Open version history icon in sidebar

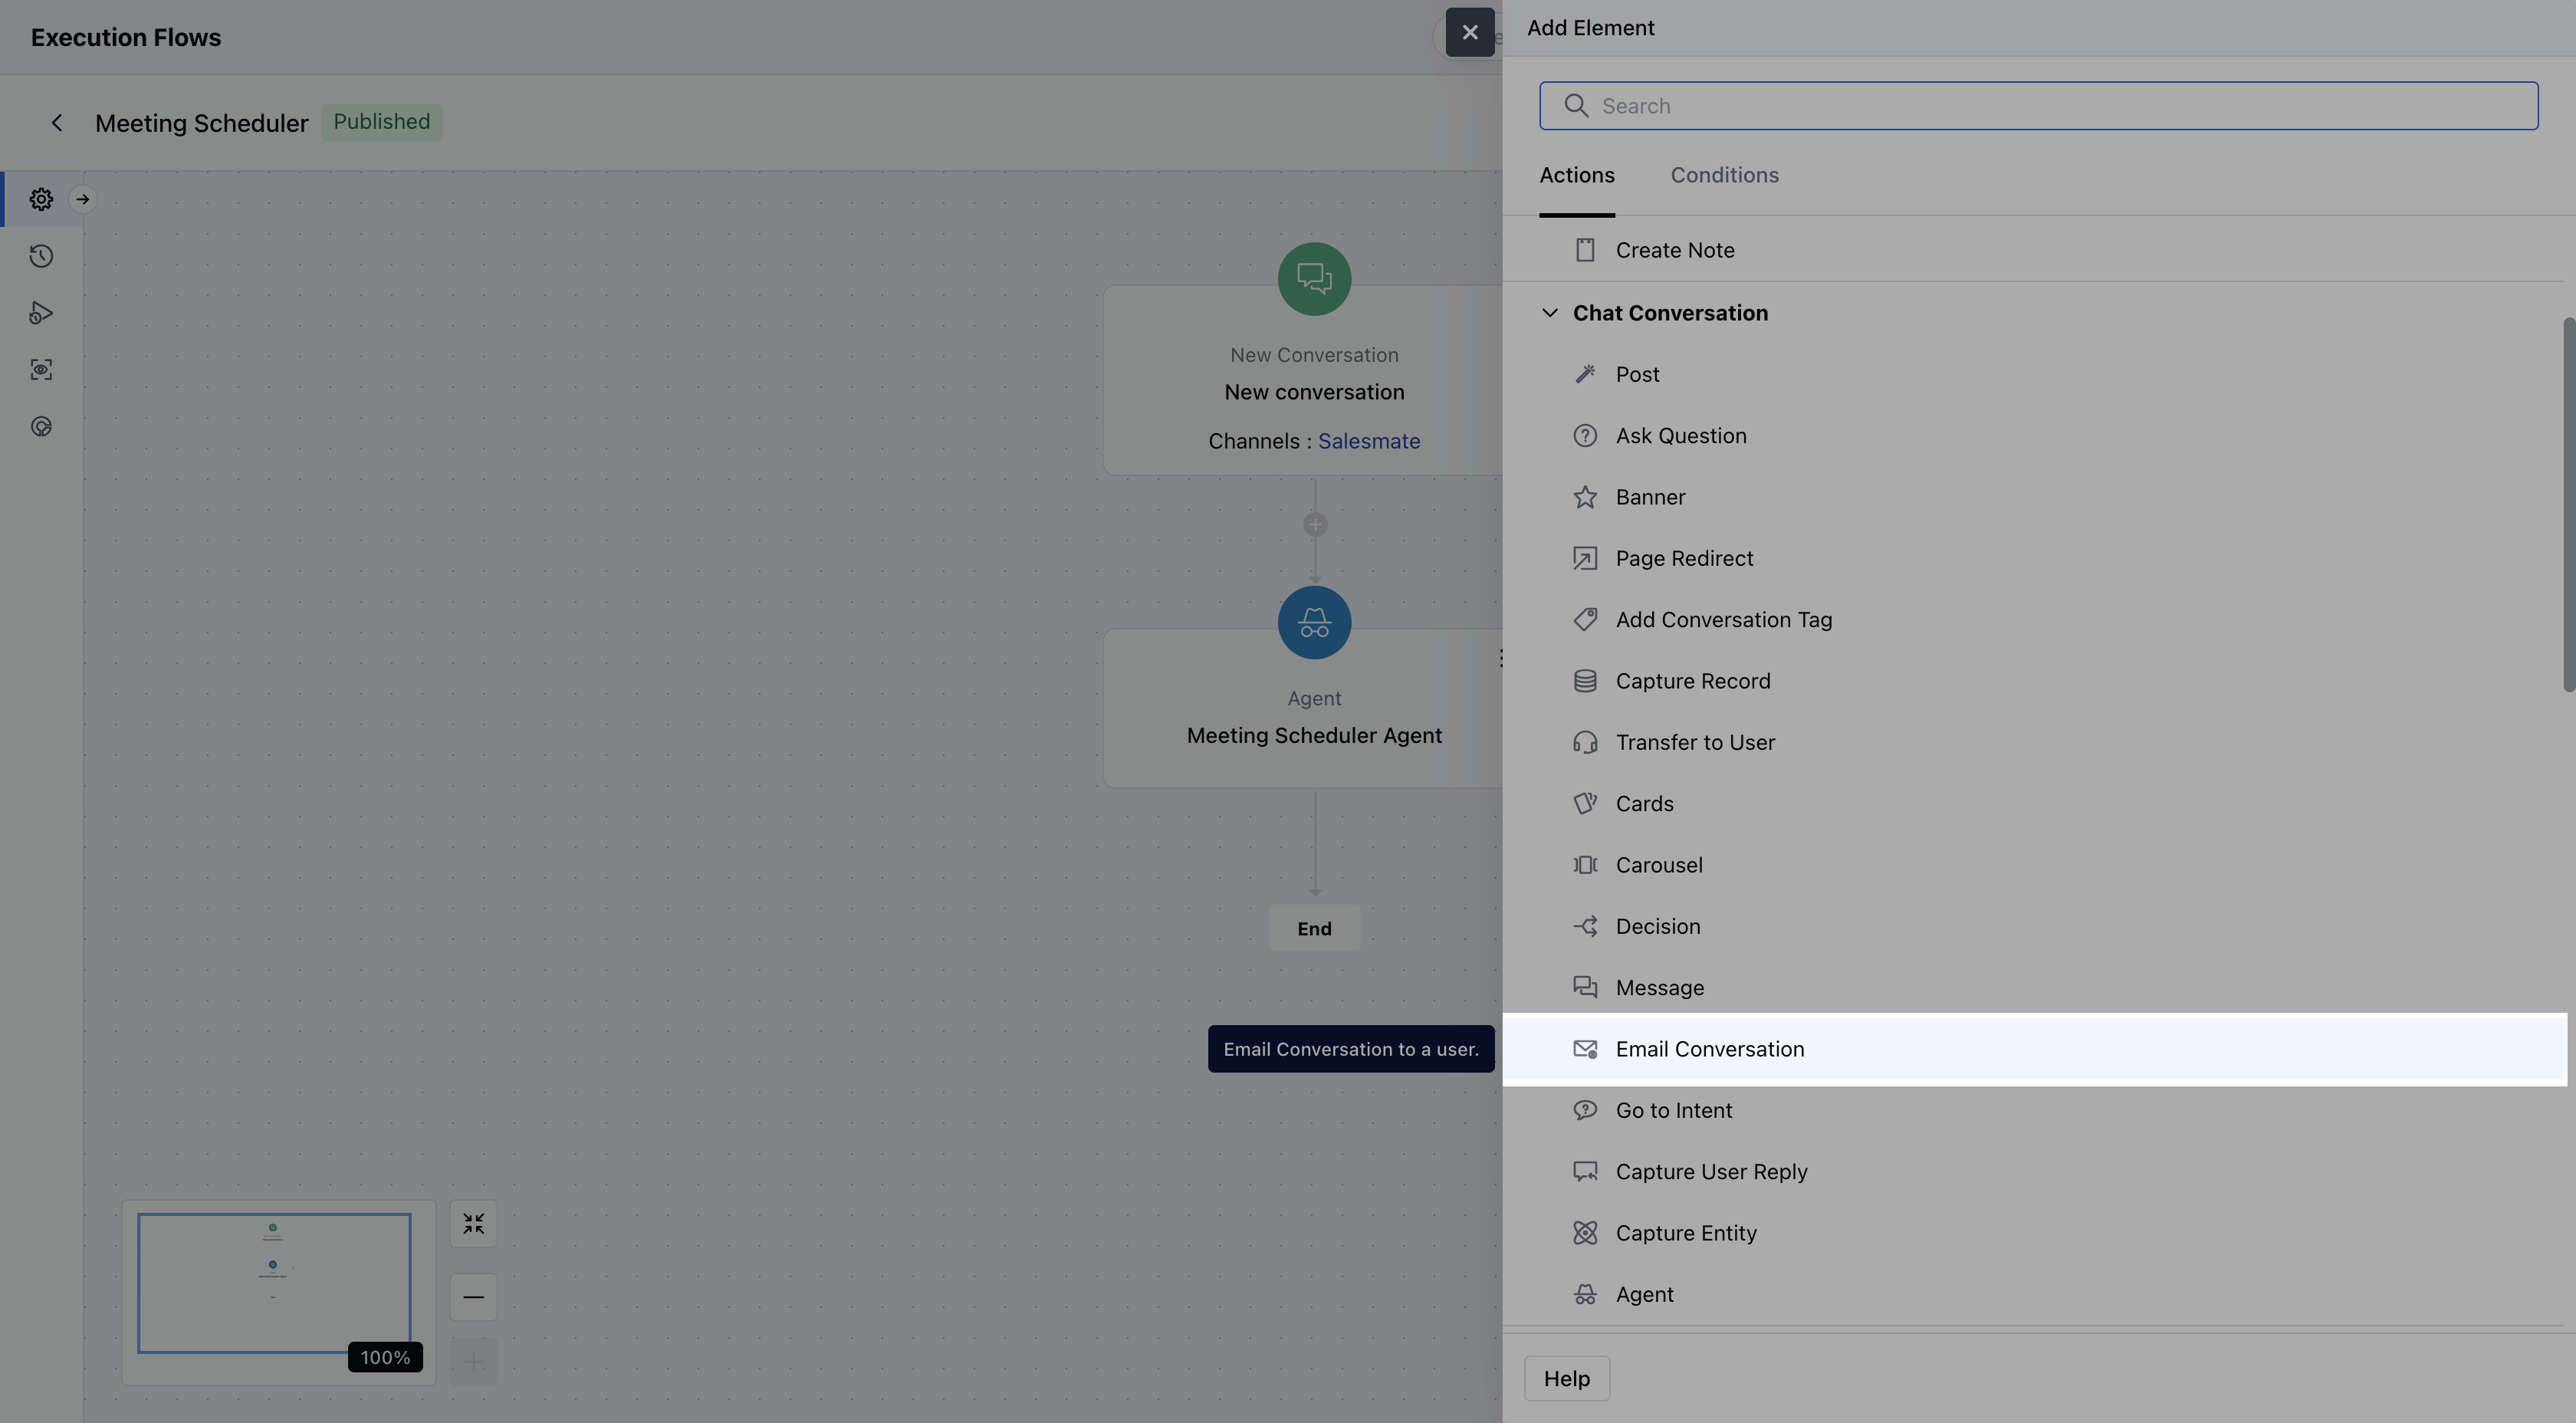pos(41,256)
